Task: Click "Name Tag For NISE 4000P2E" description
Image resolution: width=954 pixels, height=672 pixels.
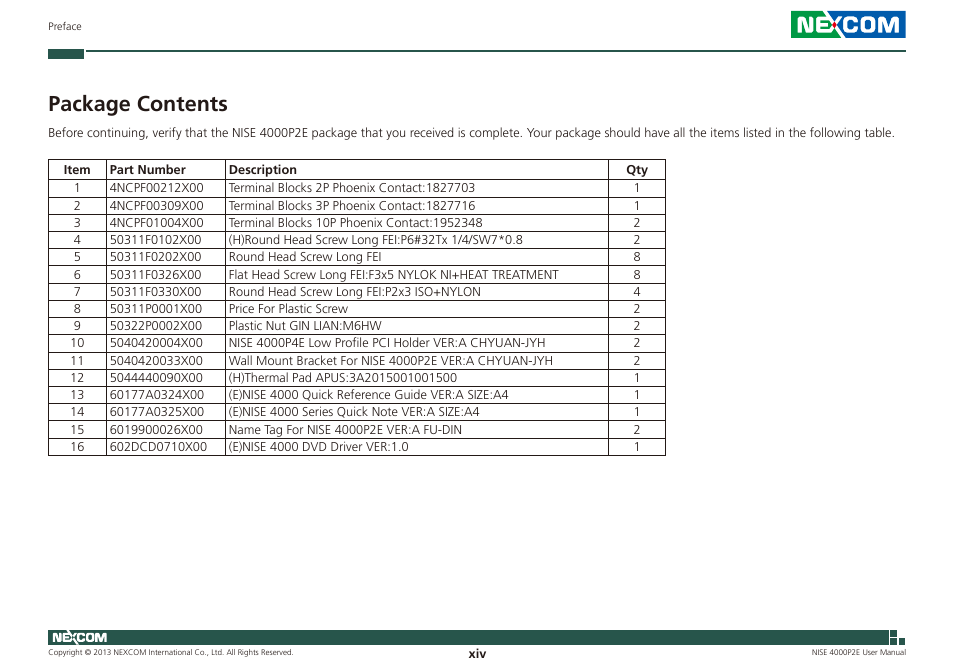Action: click(x=345, y=429)
